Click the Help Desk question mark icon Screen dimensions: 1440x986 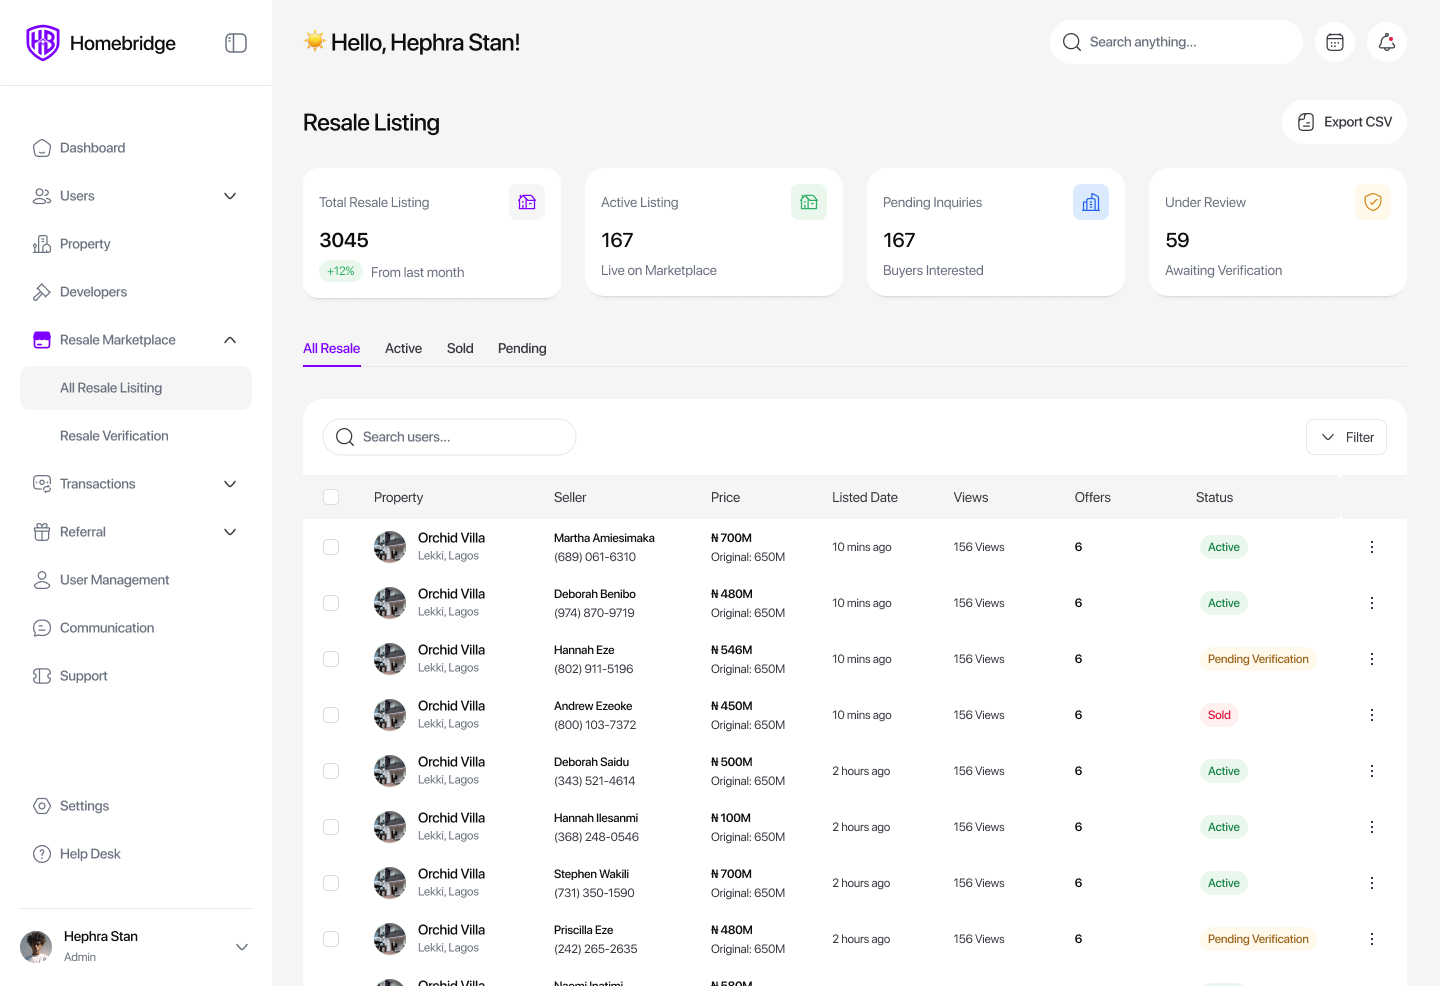coord(42,854)
